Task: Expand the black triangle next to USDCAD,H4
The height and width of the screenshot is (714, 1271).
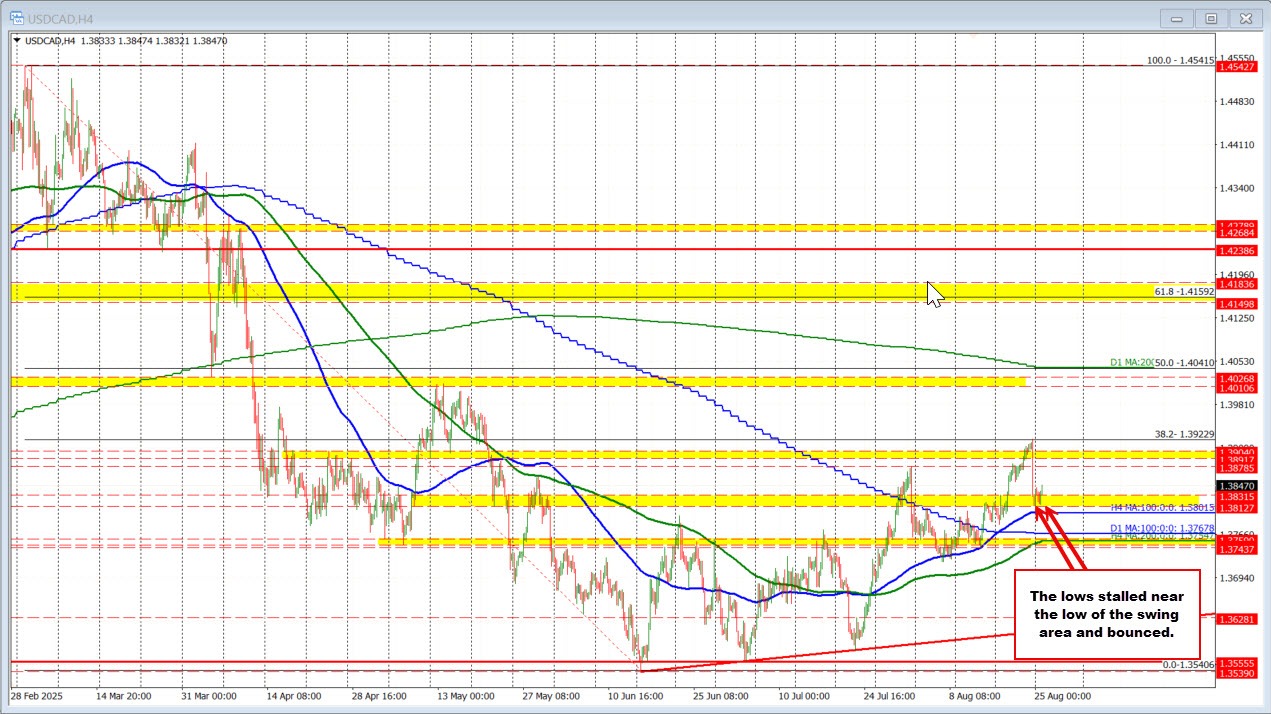Action: coord(17,41)
